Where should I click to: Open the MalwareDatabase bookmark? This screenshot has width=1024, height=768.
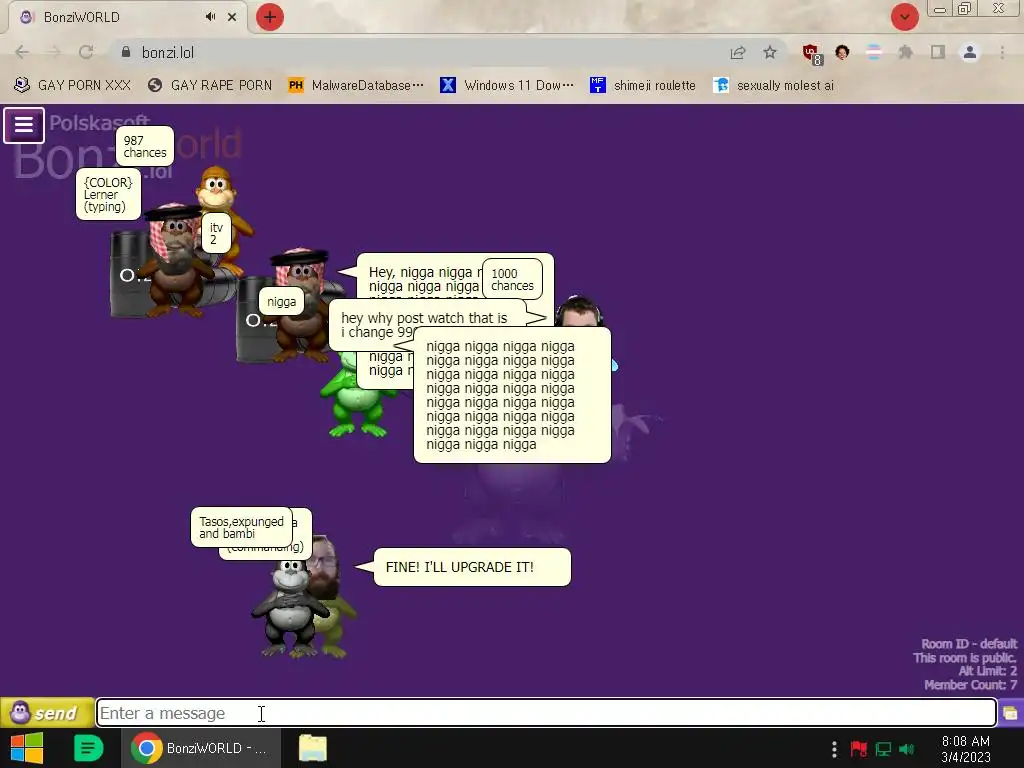coord(356,85)
